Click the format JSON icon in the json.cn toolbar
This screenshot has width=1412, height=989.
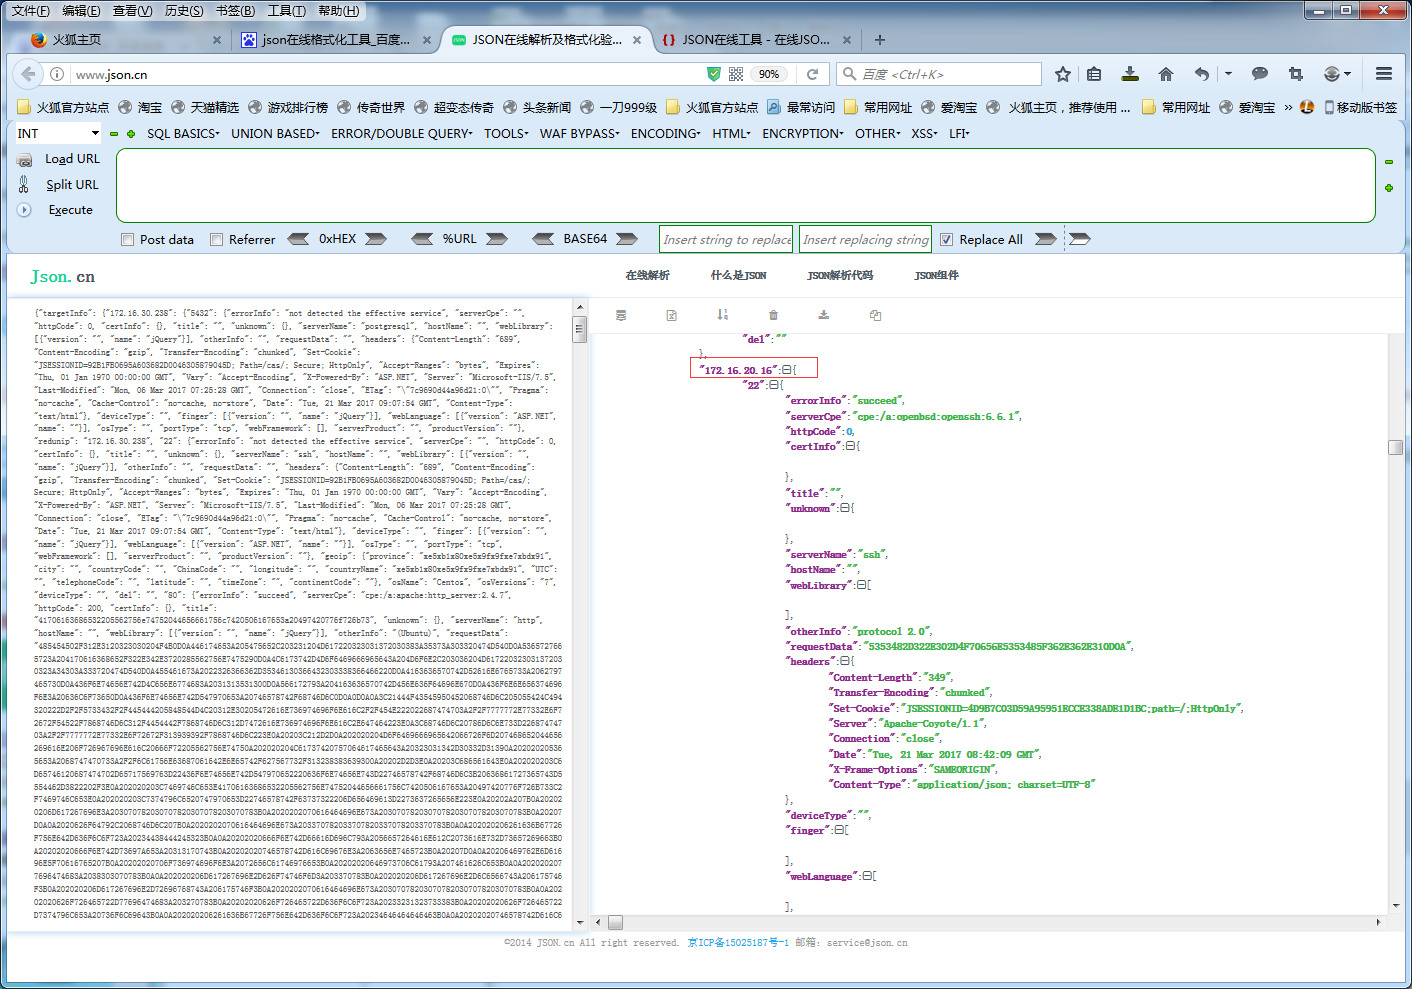[x=621, y=315]
